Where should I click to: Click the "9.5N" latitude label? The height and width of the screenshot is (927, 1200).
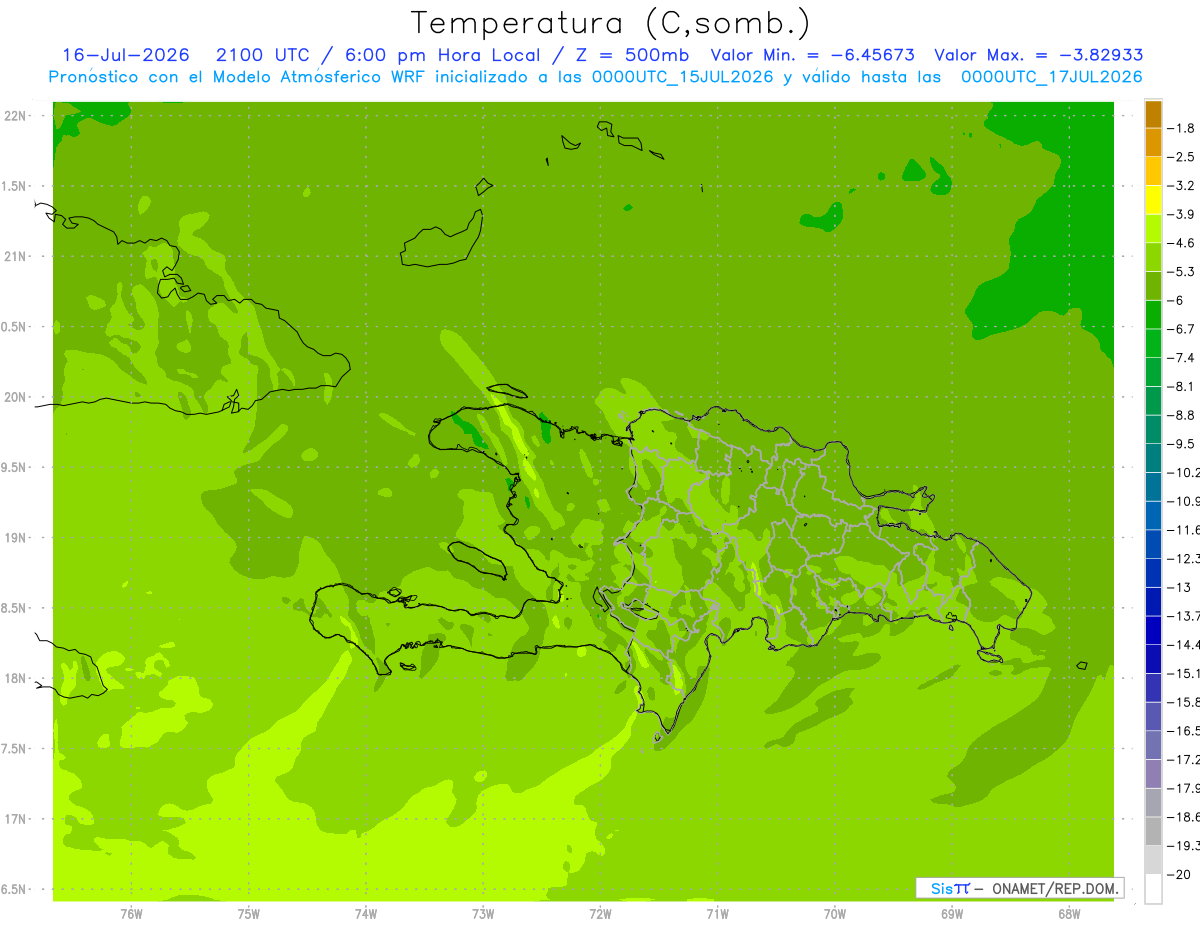14,468
